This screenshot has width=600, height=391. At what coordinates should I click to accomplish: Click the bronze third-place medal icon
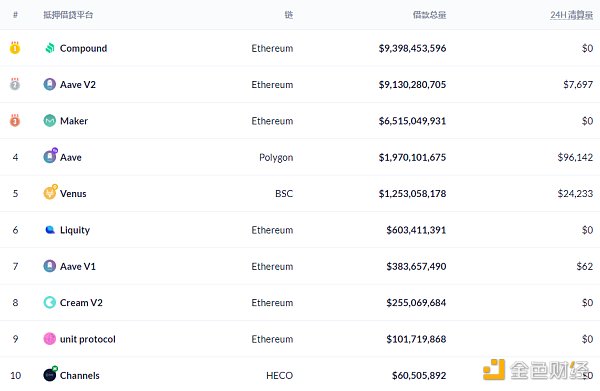(x=15, y=121)
